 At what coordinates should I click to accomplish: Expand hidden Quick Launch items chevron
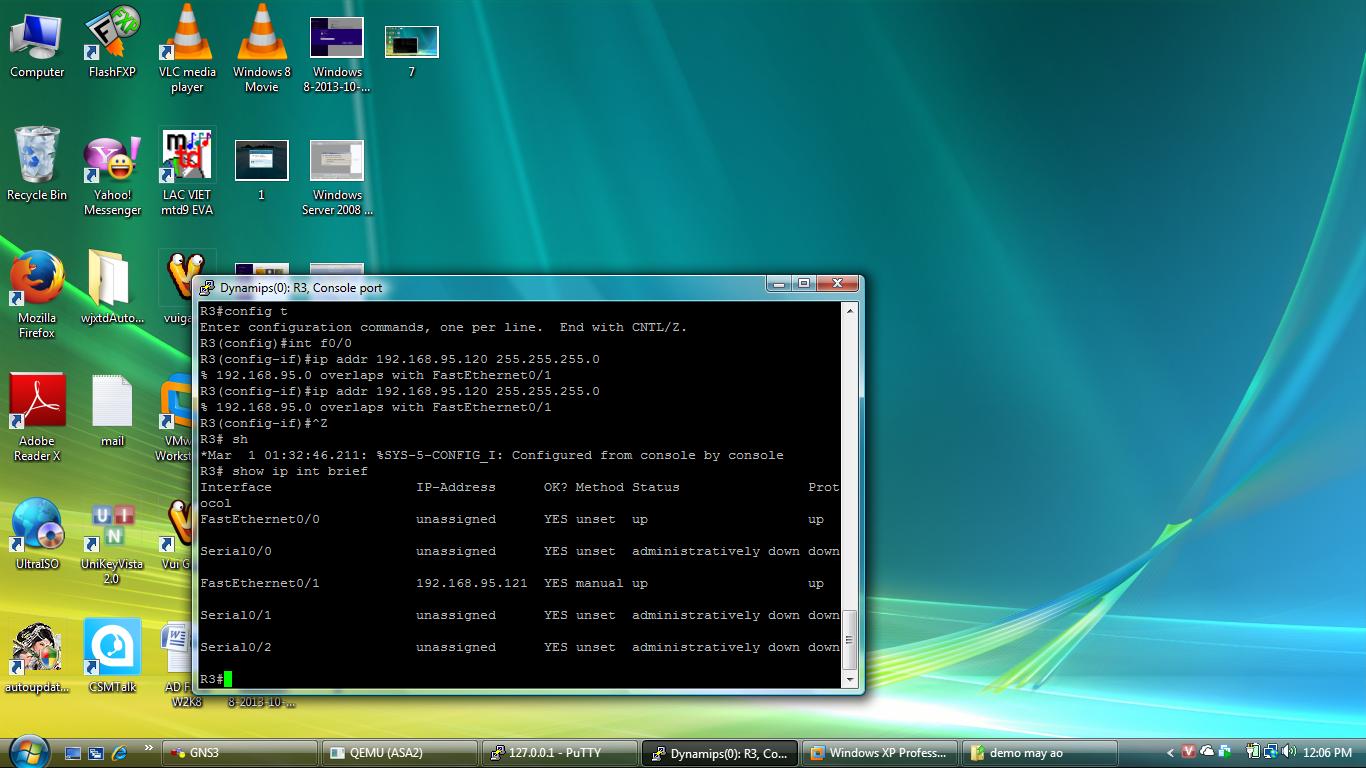[149, 748]
